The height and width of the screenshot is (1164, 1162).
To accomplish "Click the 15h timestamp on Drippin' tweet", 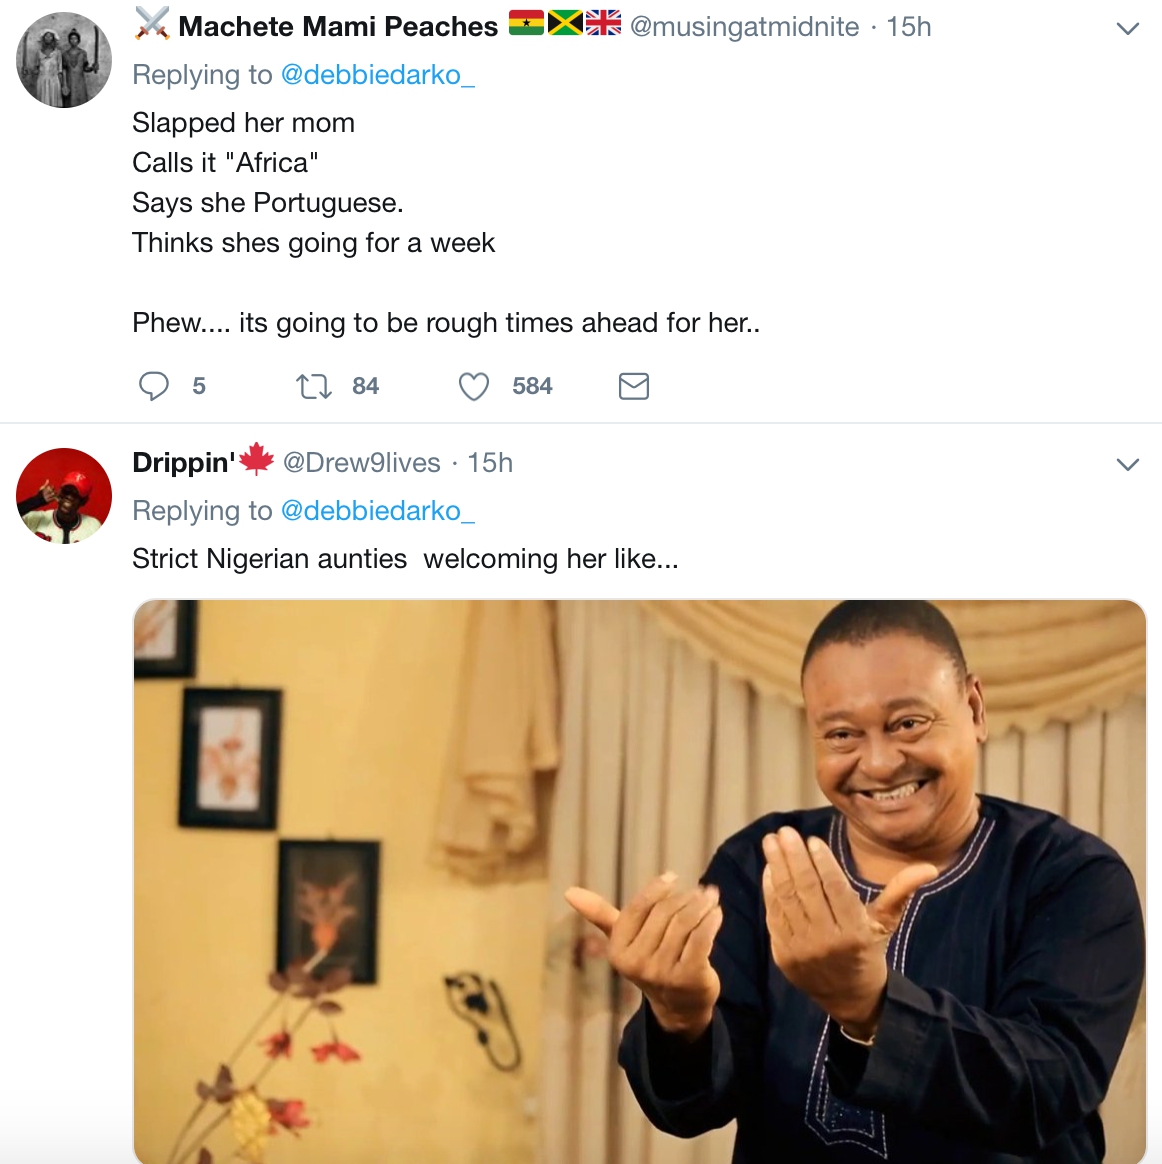I will pyautogui.click(x=490, y=463).
